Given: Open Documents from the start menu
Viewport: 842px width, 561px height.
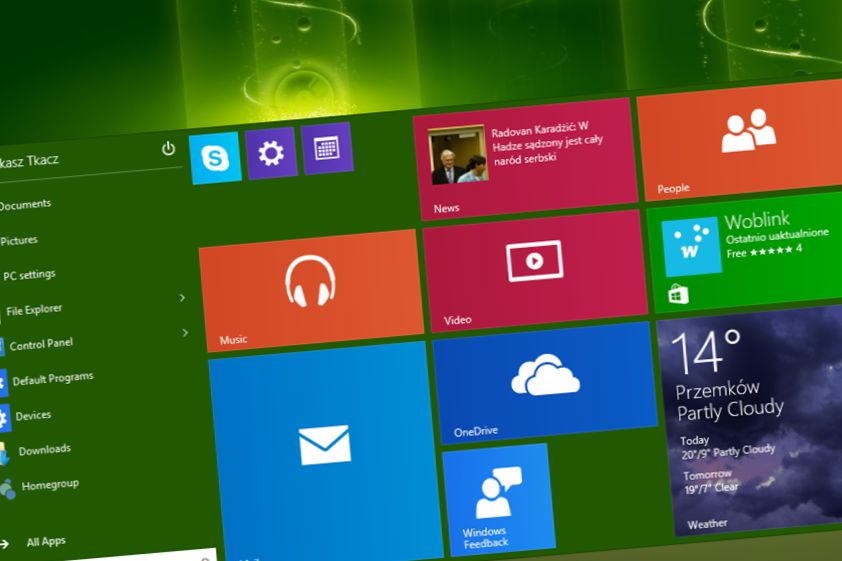Looking at the screenshot, I should [x=25, y=205].
